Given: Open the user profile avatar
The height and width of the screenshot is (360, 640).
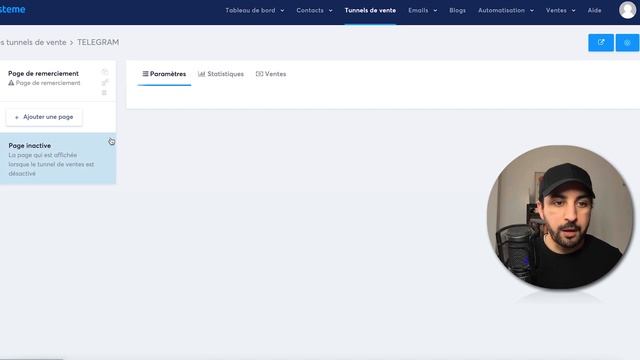Looking at the screenshot, I should pos(627,10).
